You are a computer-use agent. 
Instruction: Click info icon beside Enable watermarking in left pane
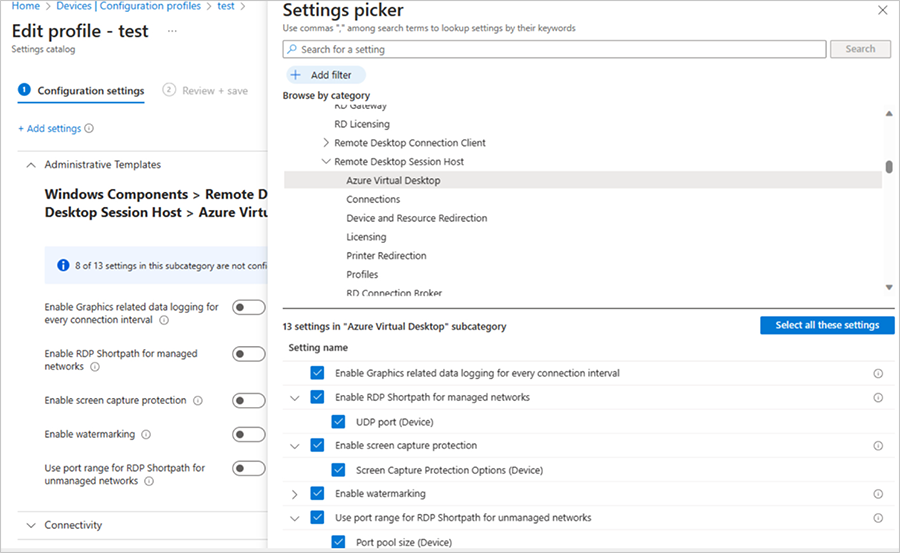[x=146, y=435]
